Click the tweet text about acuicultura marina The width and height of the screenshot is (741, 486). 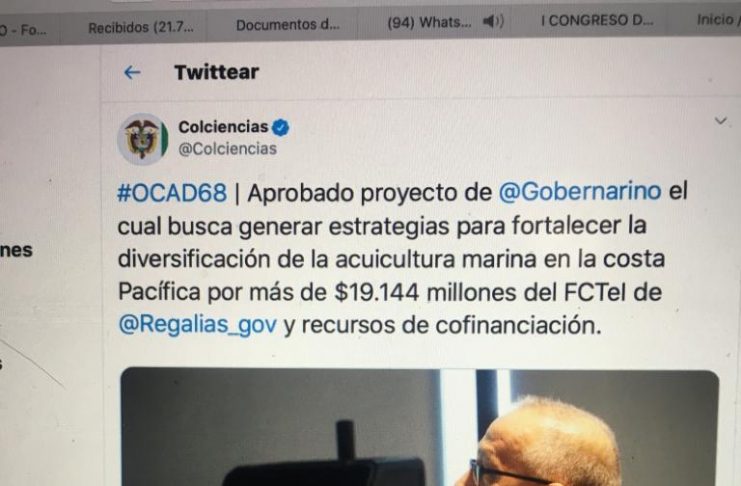(x=402, y=259)
